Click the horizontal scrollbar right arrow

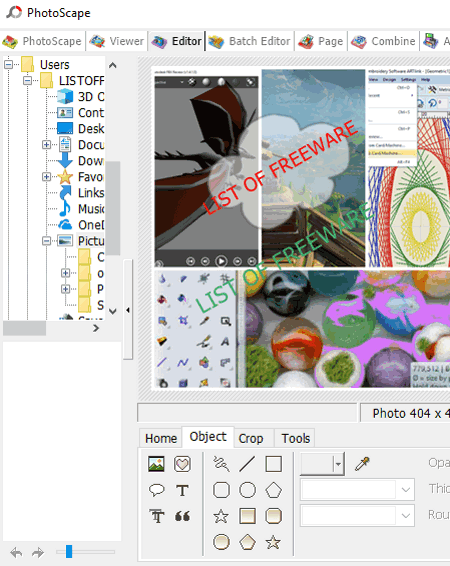[x=96, y=328]
